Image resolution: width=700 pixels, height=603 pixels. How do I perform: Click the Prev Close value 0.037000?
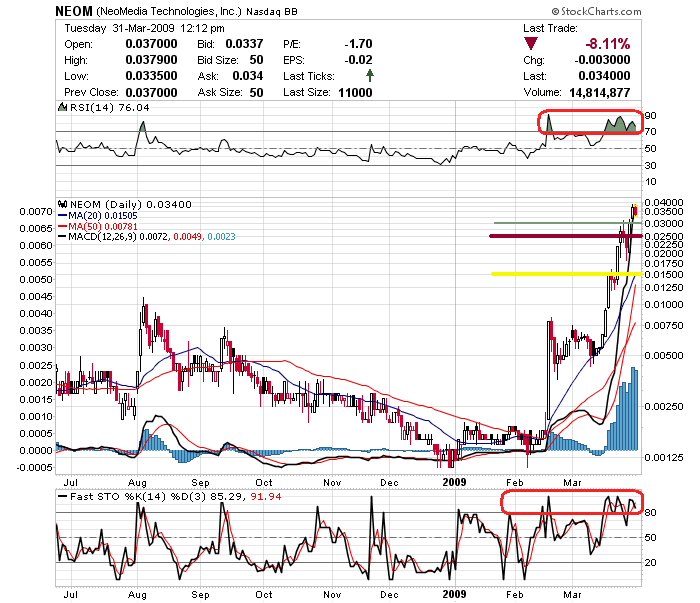[x=151, y=92]
